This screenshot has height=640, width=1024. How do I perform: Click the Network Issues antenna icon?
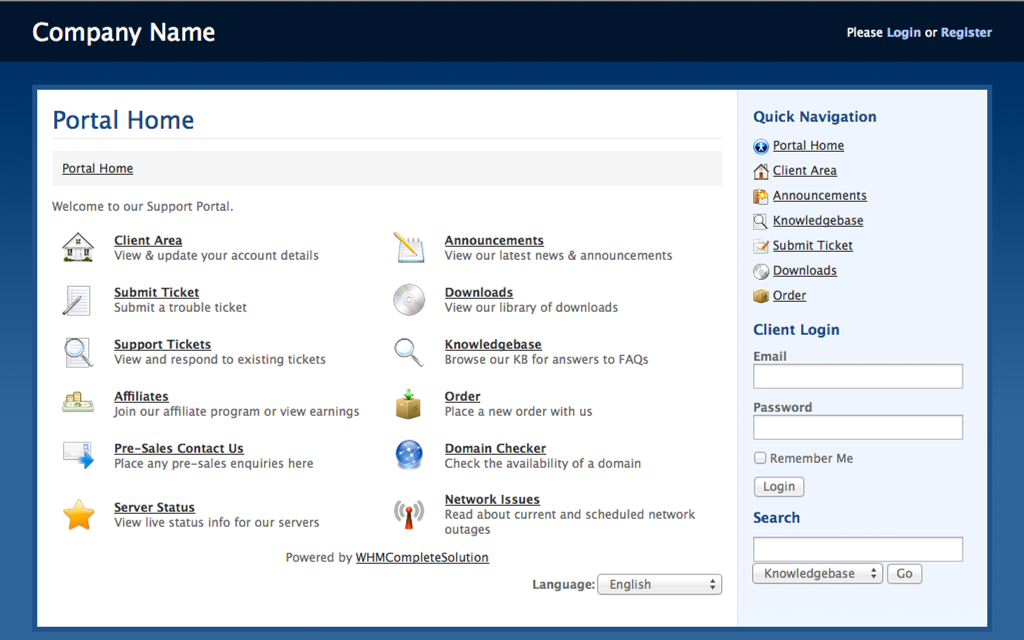click(x=409, y=514)
